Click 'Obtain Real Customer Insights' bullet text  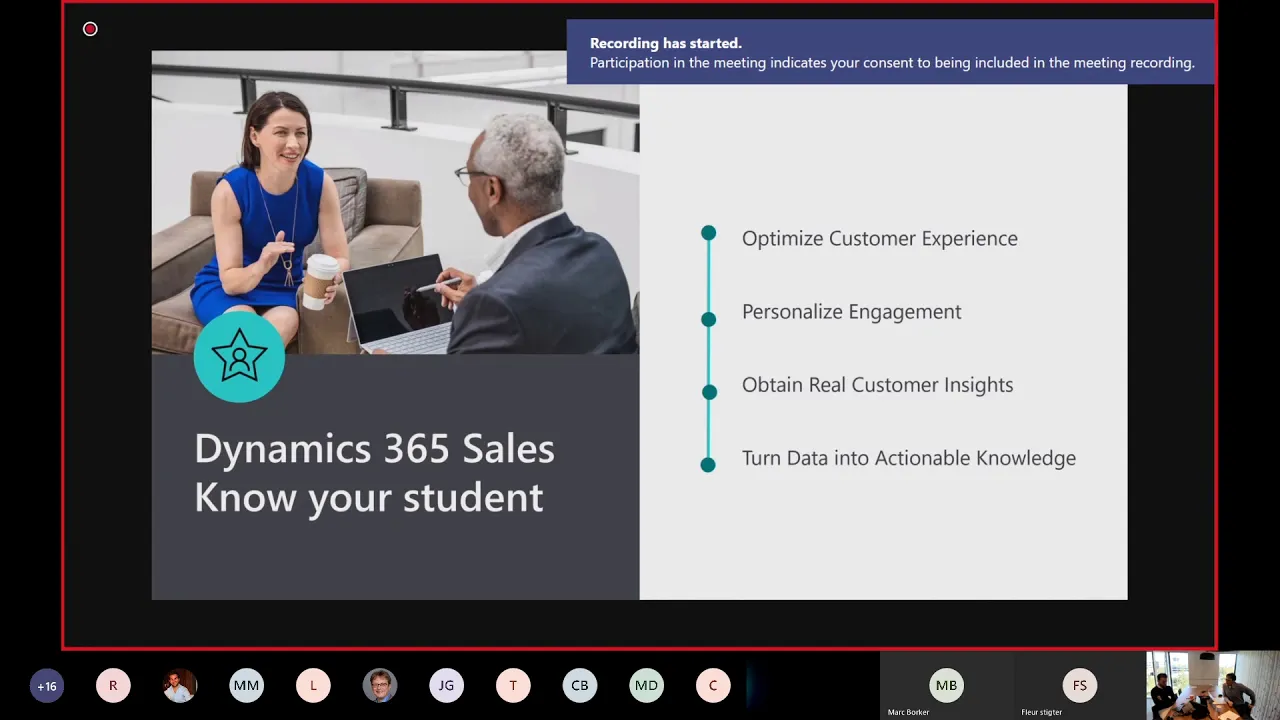coord(878,385)
